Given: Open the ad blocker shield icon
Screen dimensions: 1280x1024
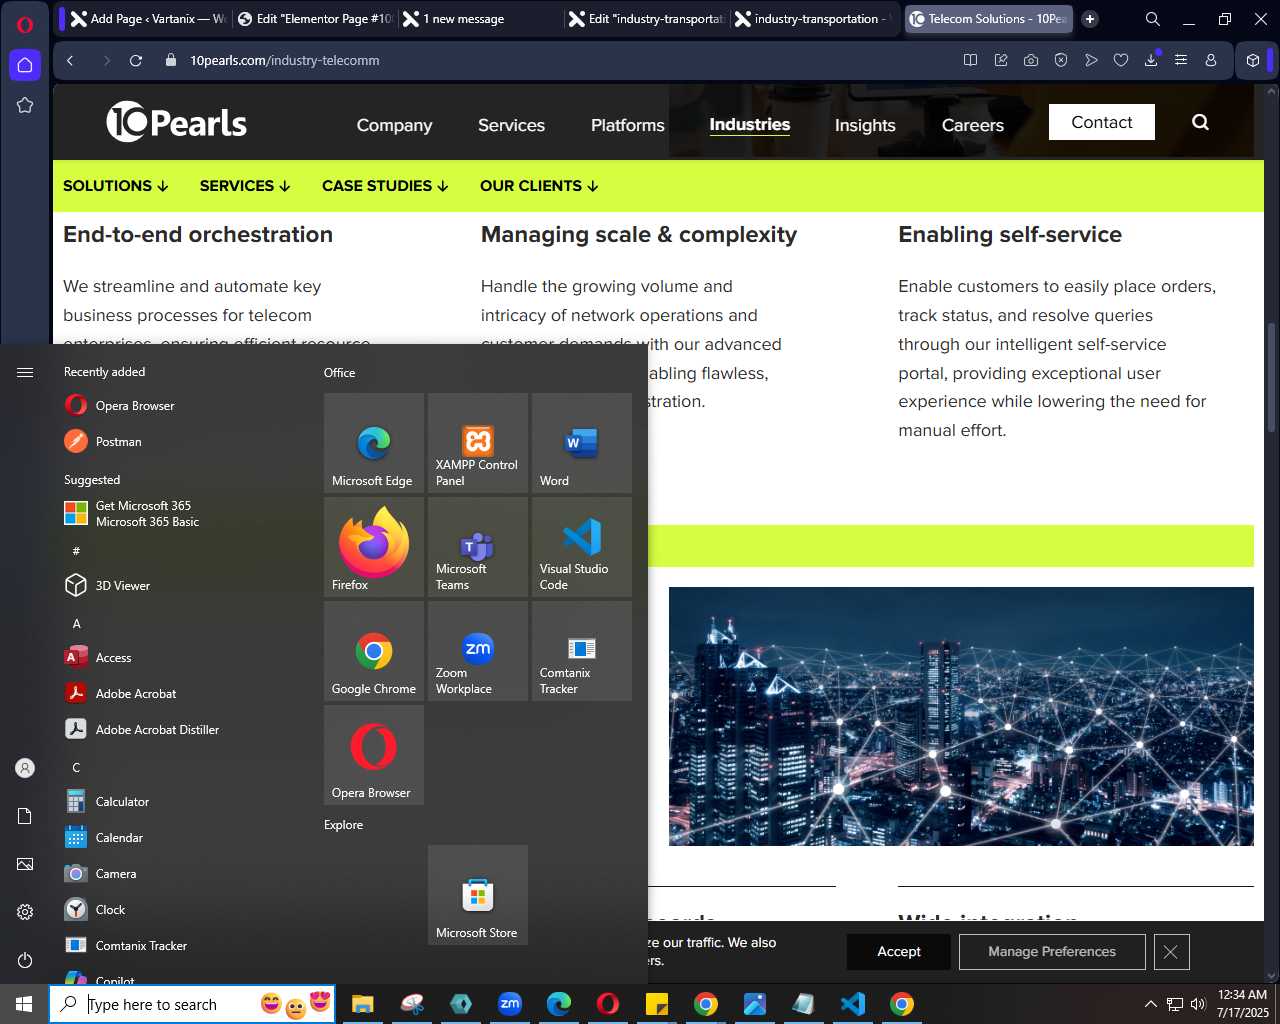Looking at the screenshot, I should click(x=1061, y=60).
